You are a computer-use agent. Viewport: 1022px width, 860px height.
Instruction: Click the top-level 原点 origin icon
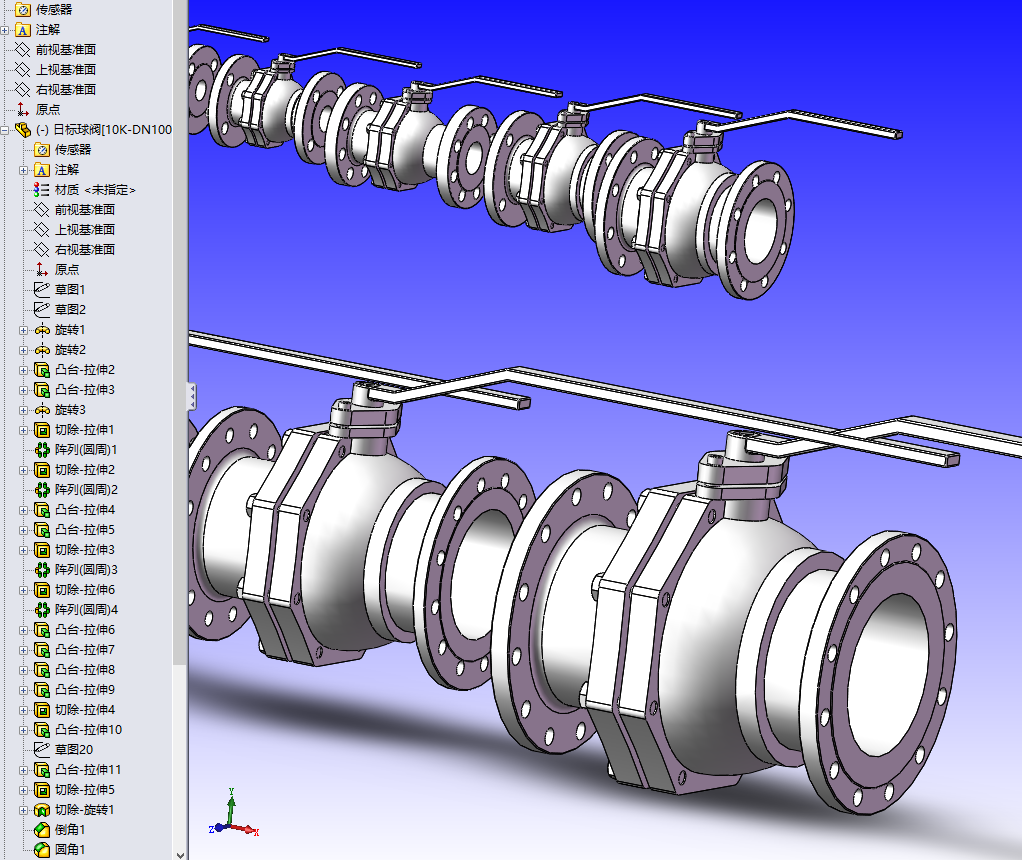pos(23,110)
